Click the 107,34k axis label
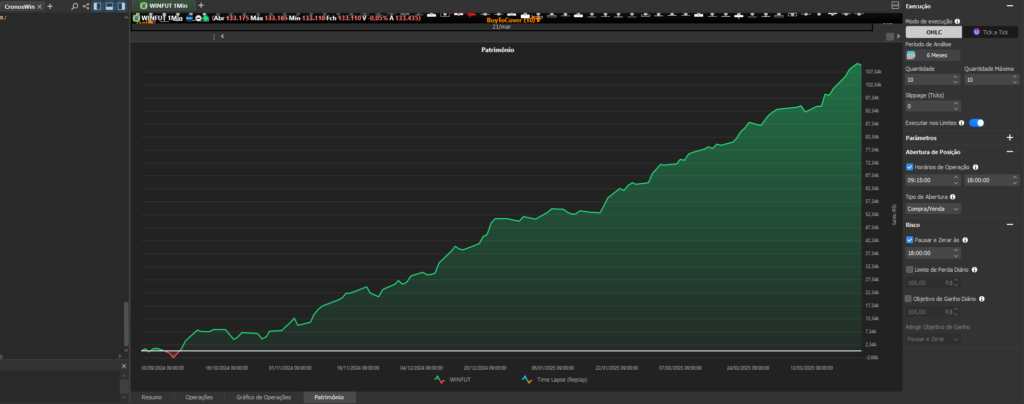This screenshot has width=1024, height=404. click(x=873, y=72)
